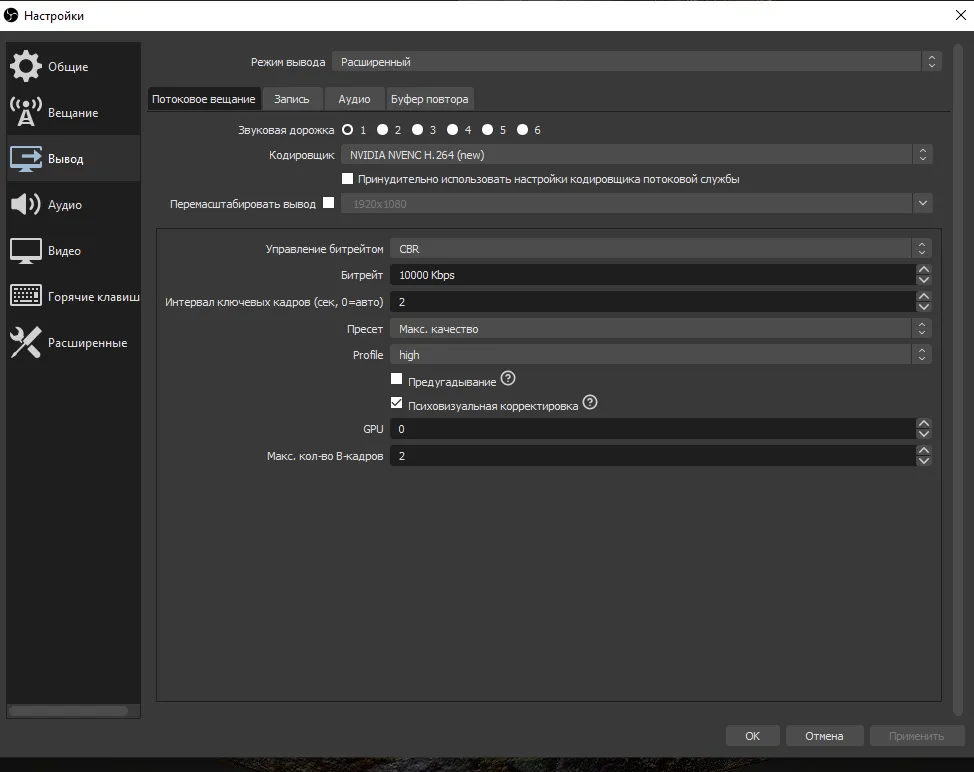Viewport: 974px width, 772px height.
Task: Open Горячие клавиши settings section
Action: pyautogui.click(x=73, y=297)
